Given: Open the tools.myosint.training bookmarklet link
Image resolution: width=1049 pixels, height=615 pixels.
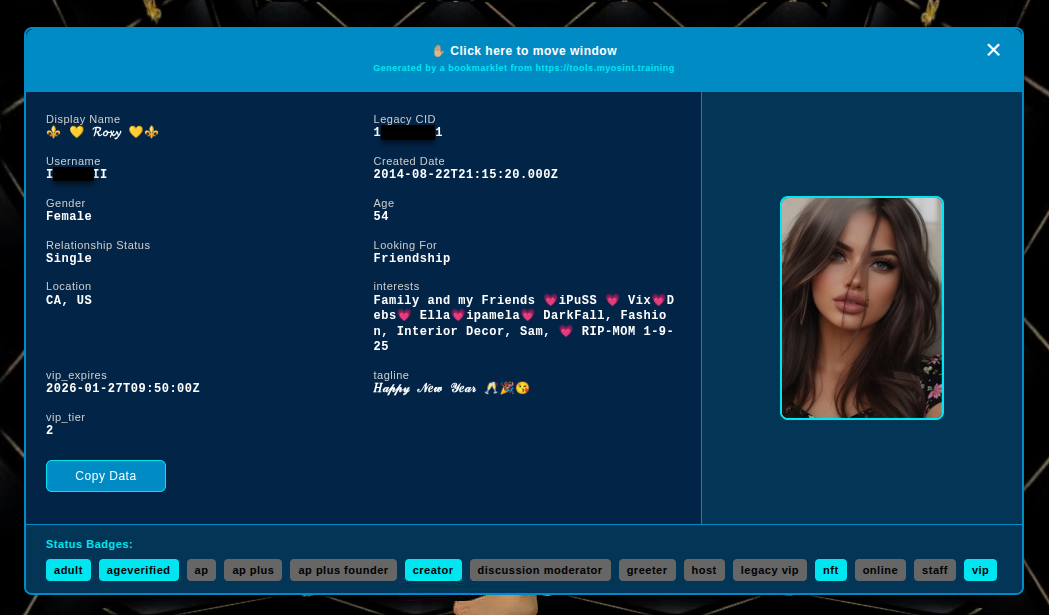Looking at the screenshot, I should [605, 68].
